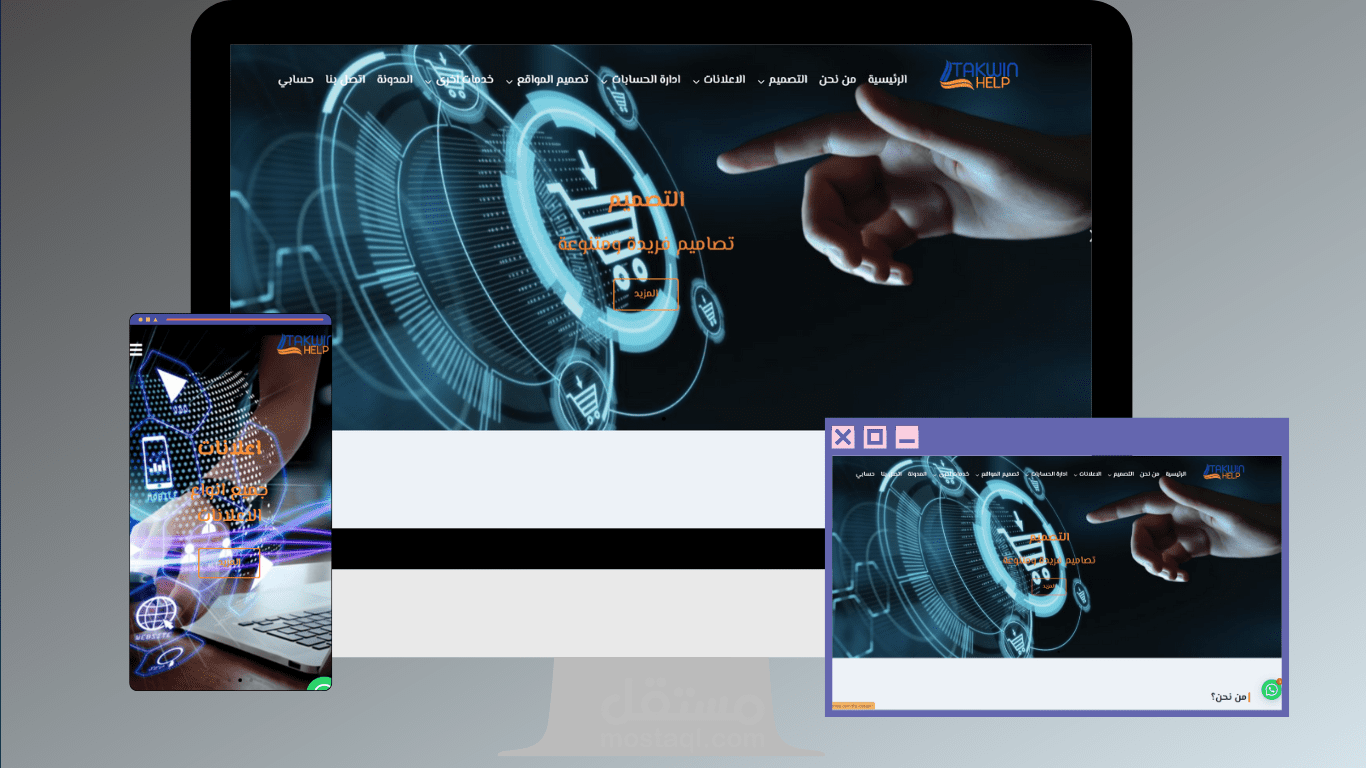Screen dimensions: 1366x768
Task: Select تصميم المواقع menu item on the monitor
Action: pos(552,79)
